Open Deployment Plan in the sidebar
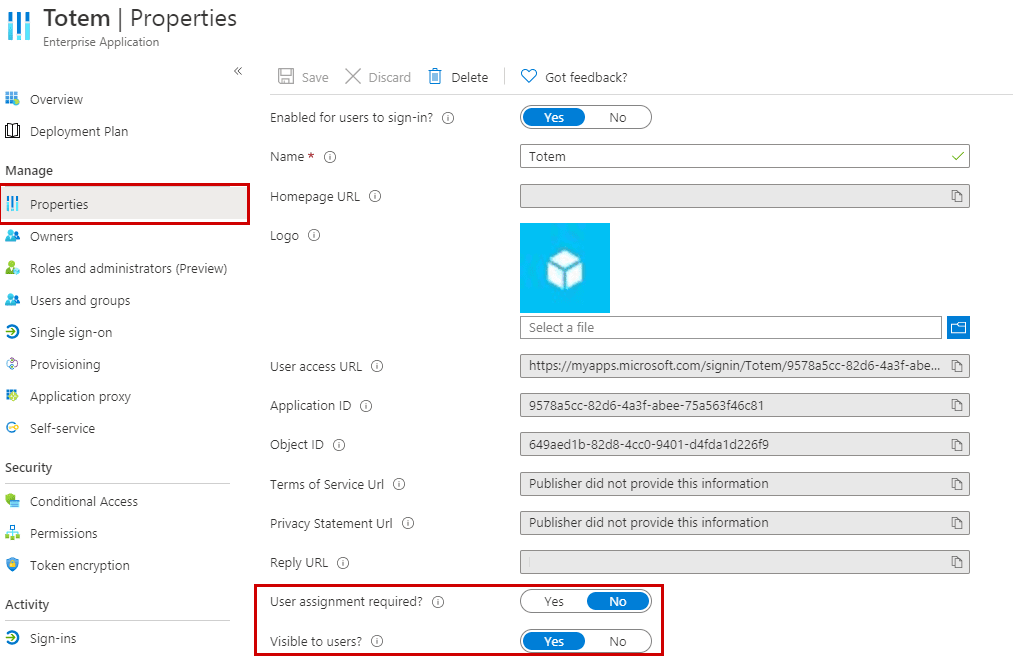 79,131
